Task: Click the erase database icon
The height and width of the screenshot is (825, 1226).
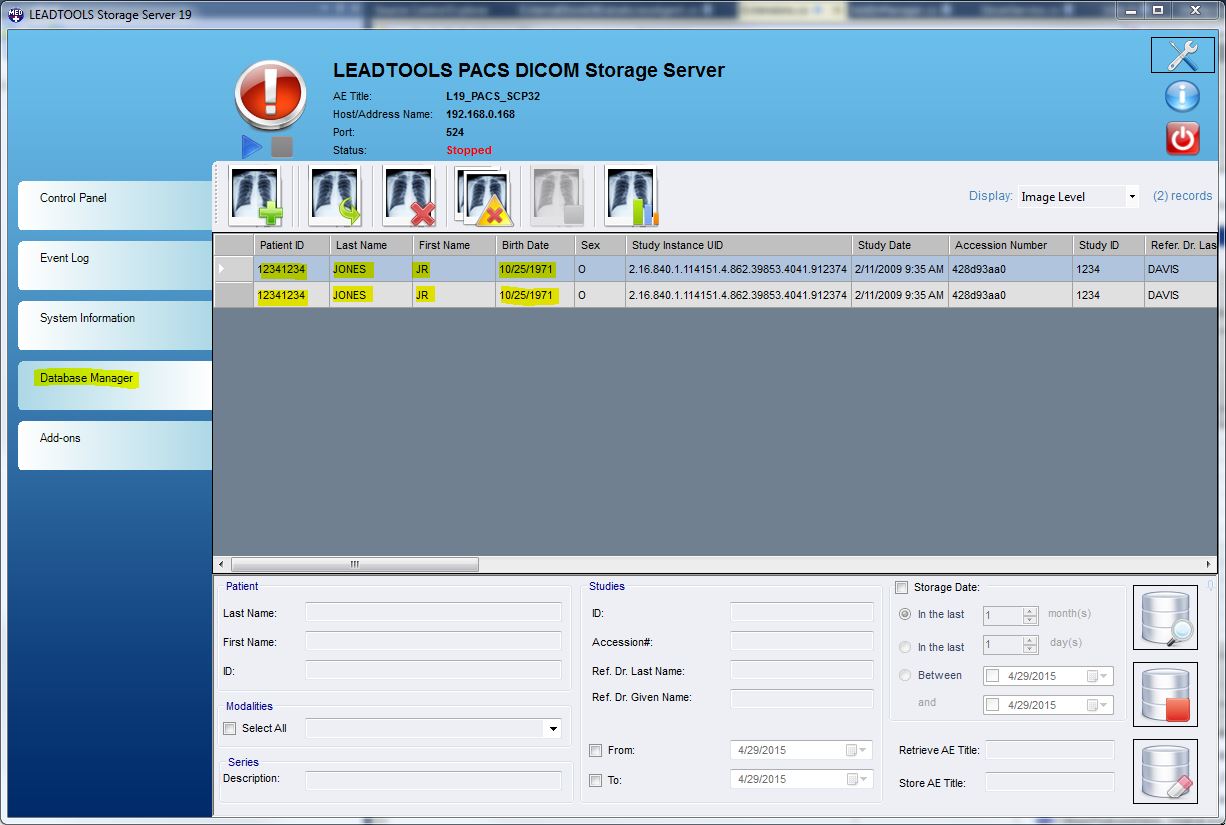Action: click(x=1164, y=771)
